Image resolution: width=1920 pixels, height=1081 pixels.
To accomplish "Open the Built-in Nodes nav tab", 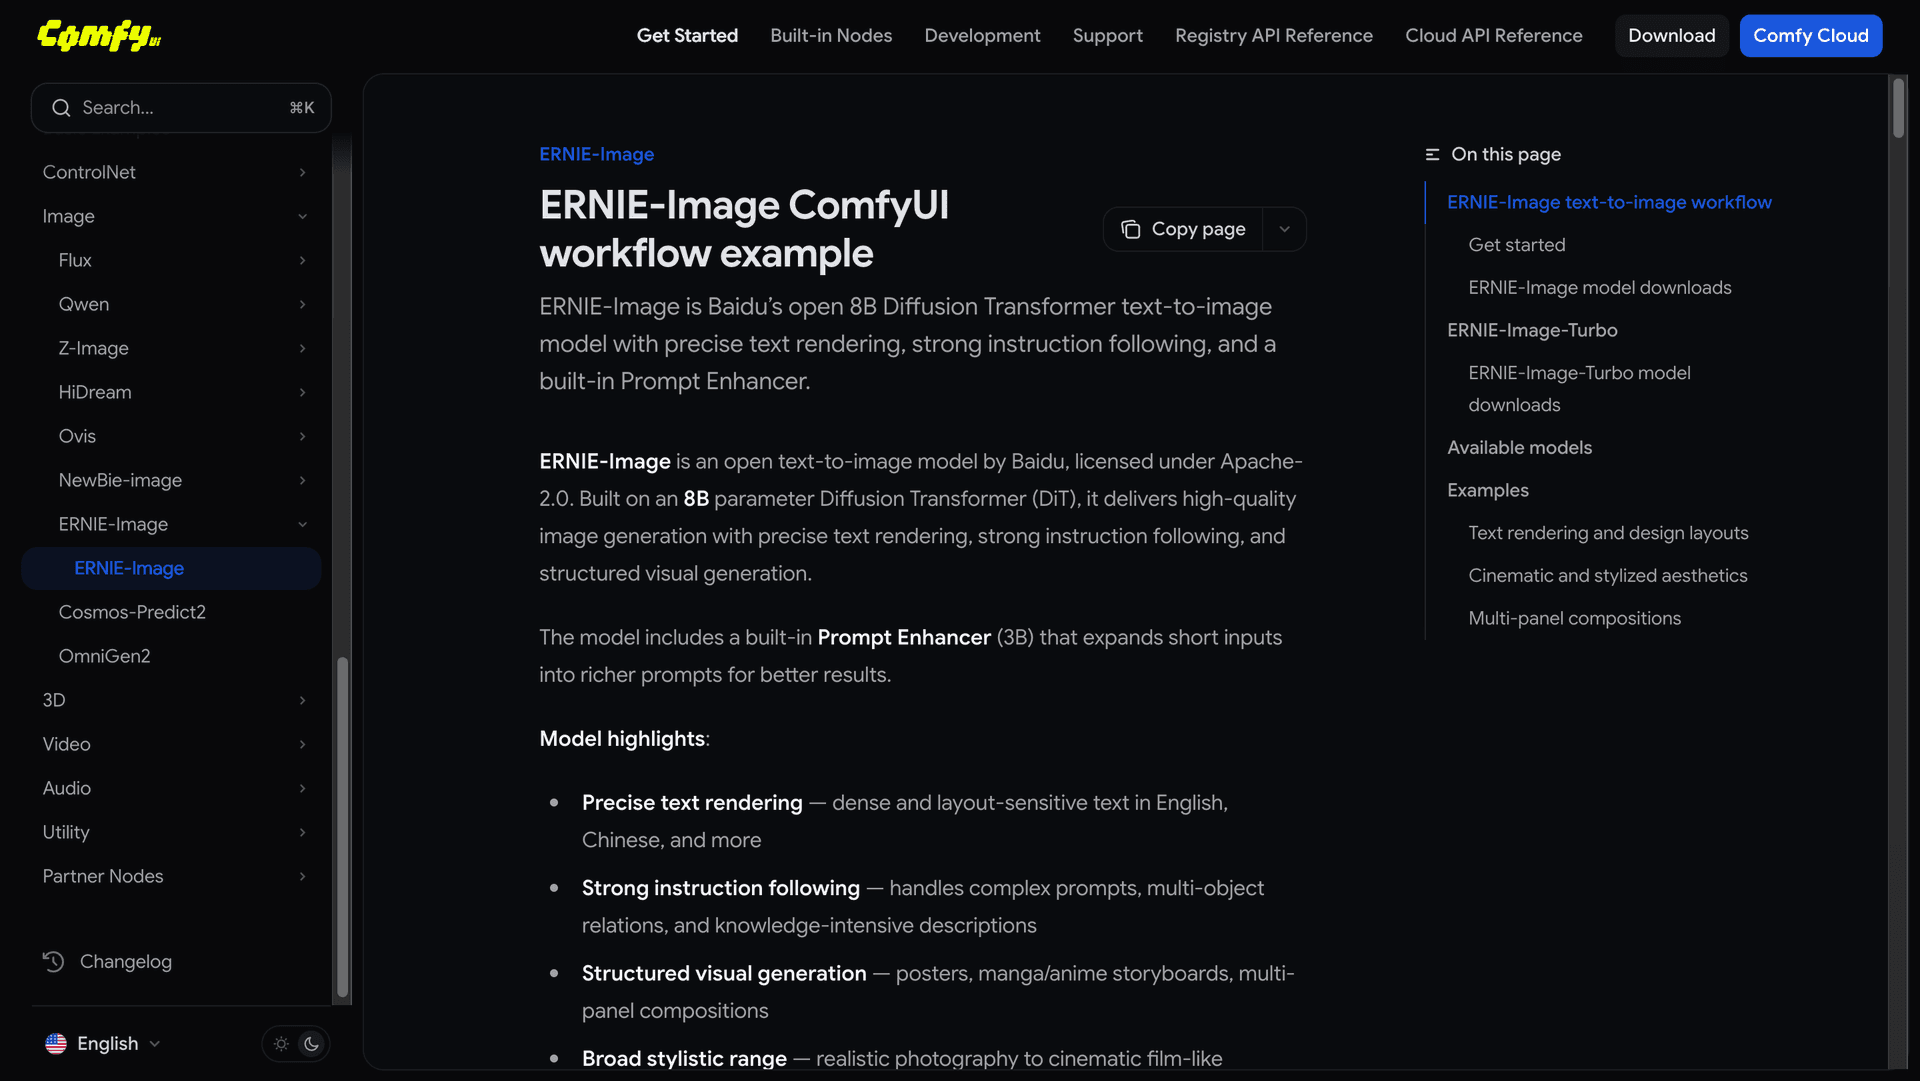I will (830, 36).
